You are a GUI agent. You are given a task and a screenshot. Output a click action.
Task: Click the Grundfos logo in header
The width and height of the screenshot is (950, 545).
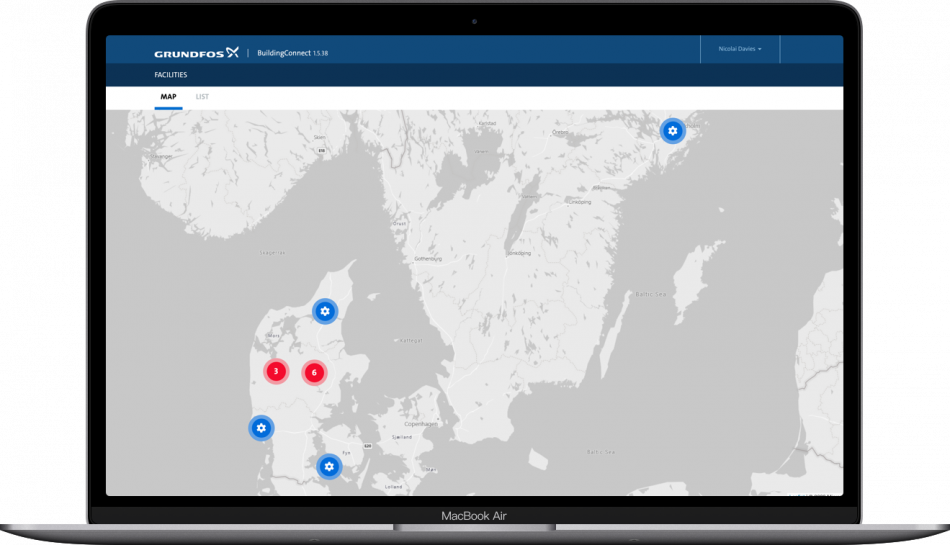pos(196,53)
